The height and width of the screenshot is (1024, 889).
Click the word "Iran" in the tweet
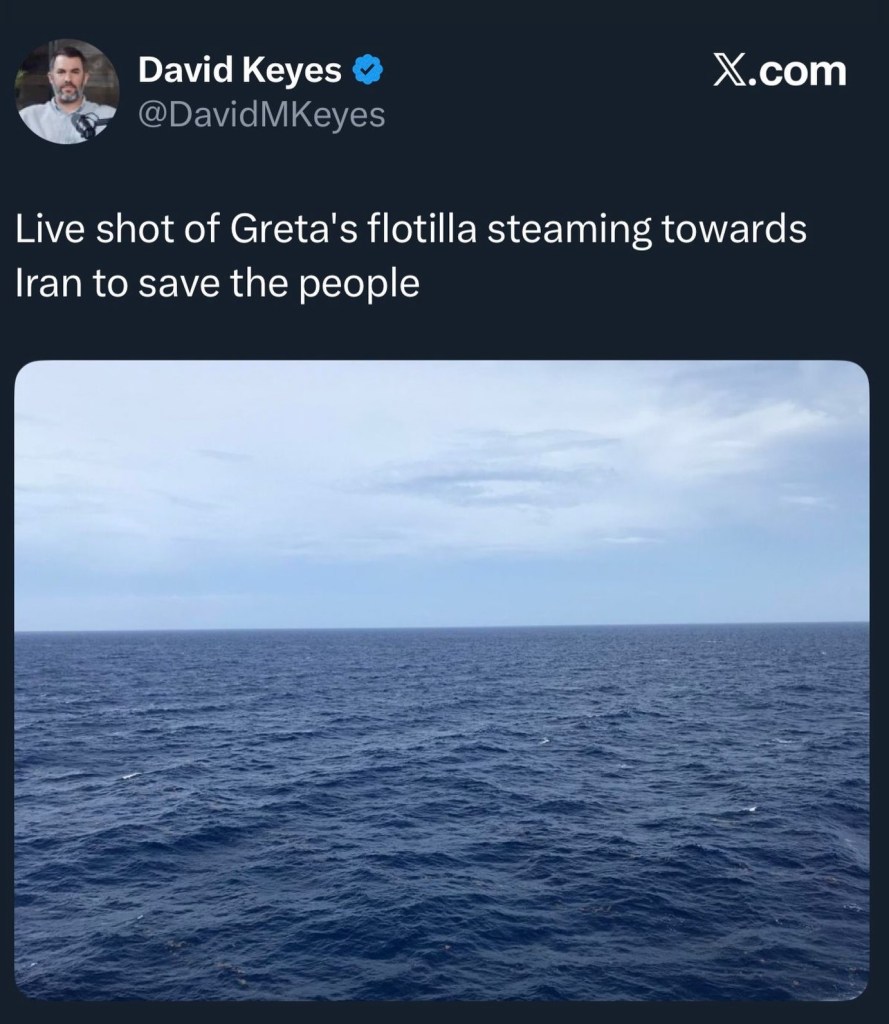47,284
